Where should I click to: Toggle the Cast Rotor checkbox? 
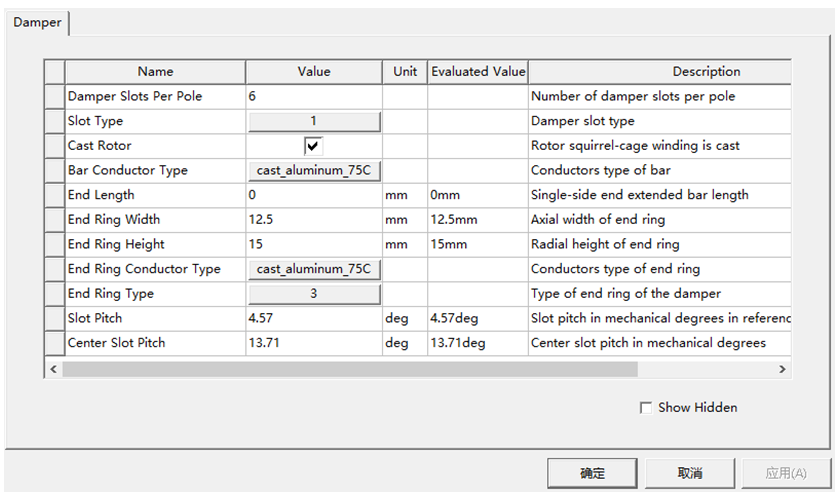coord(313,146)
